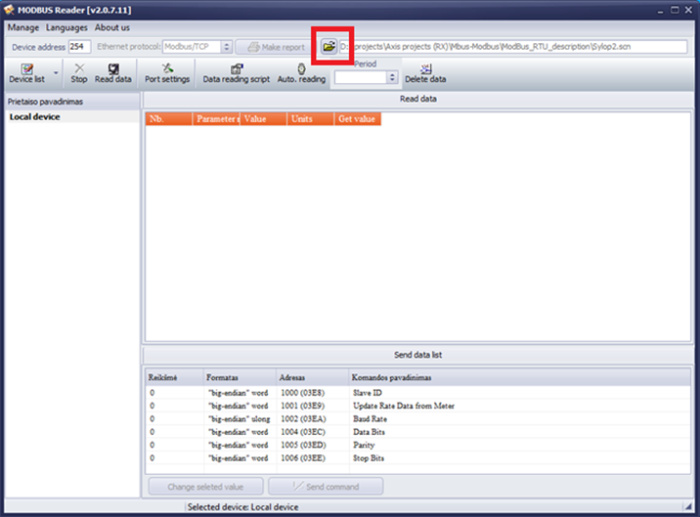Click the Device address input field
The image size is (700, 517).
(79, 47)
